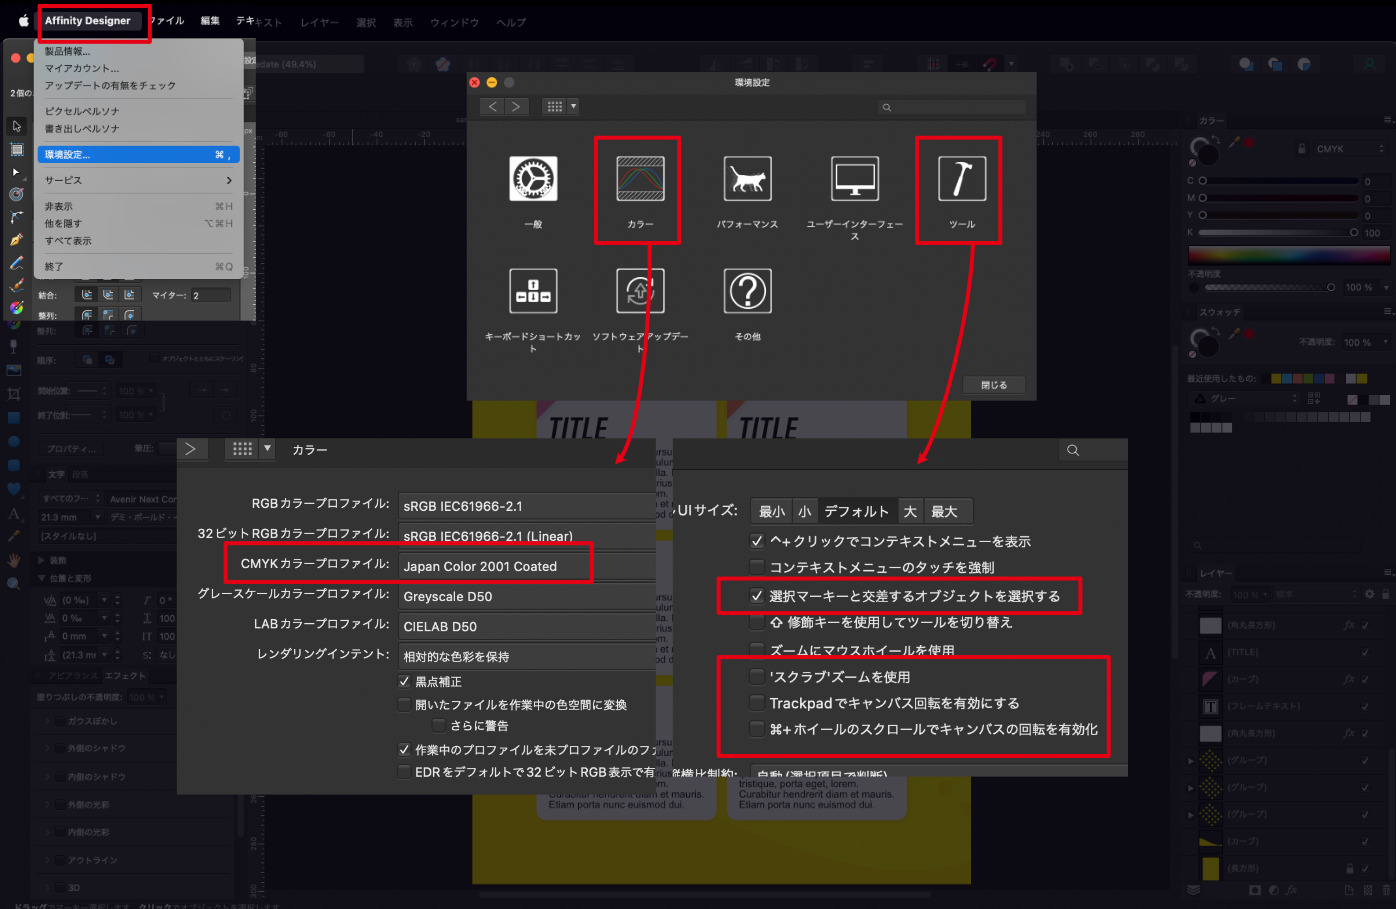Set UI size to 最大
1396x909 pixels.
[947, 511]
